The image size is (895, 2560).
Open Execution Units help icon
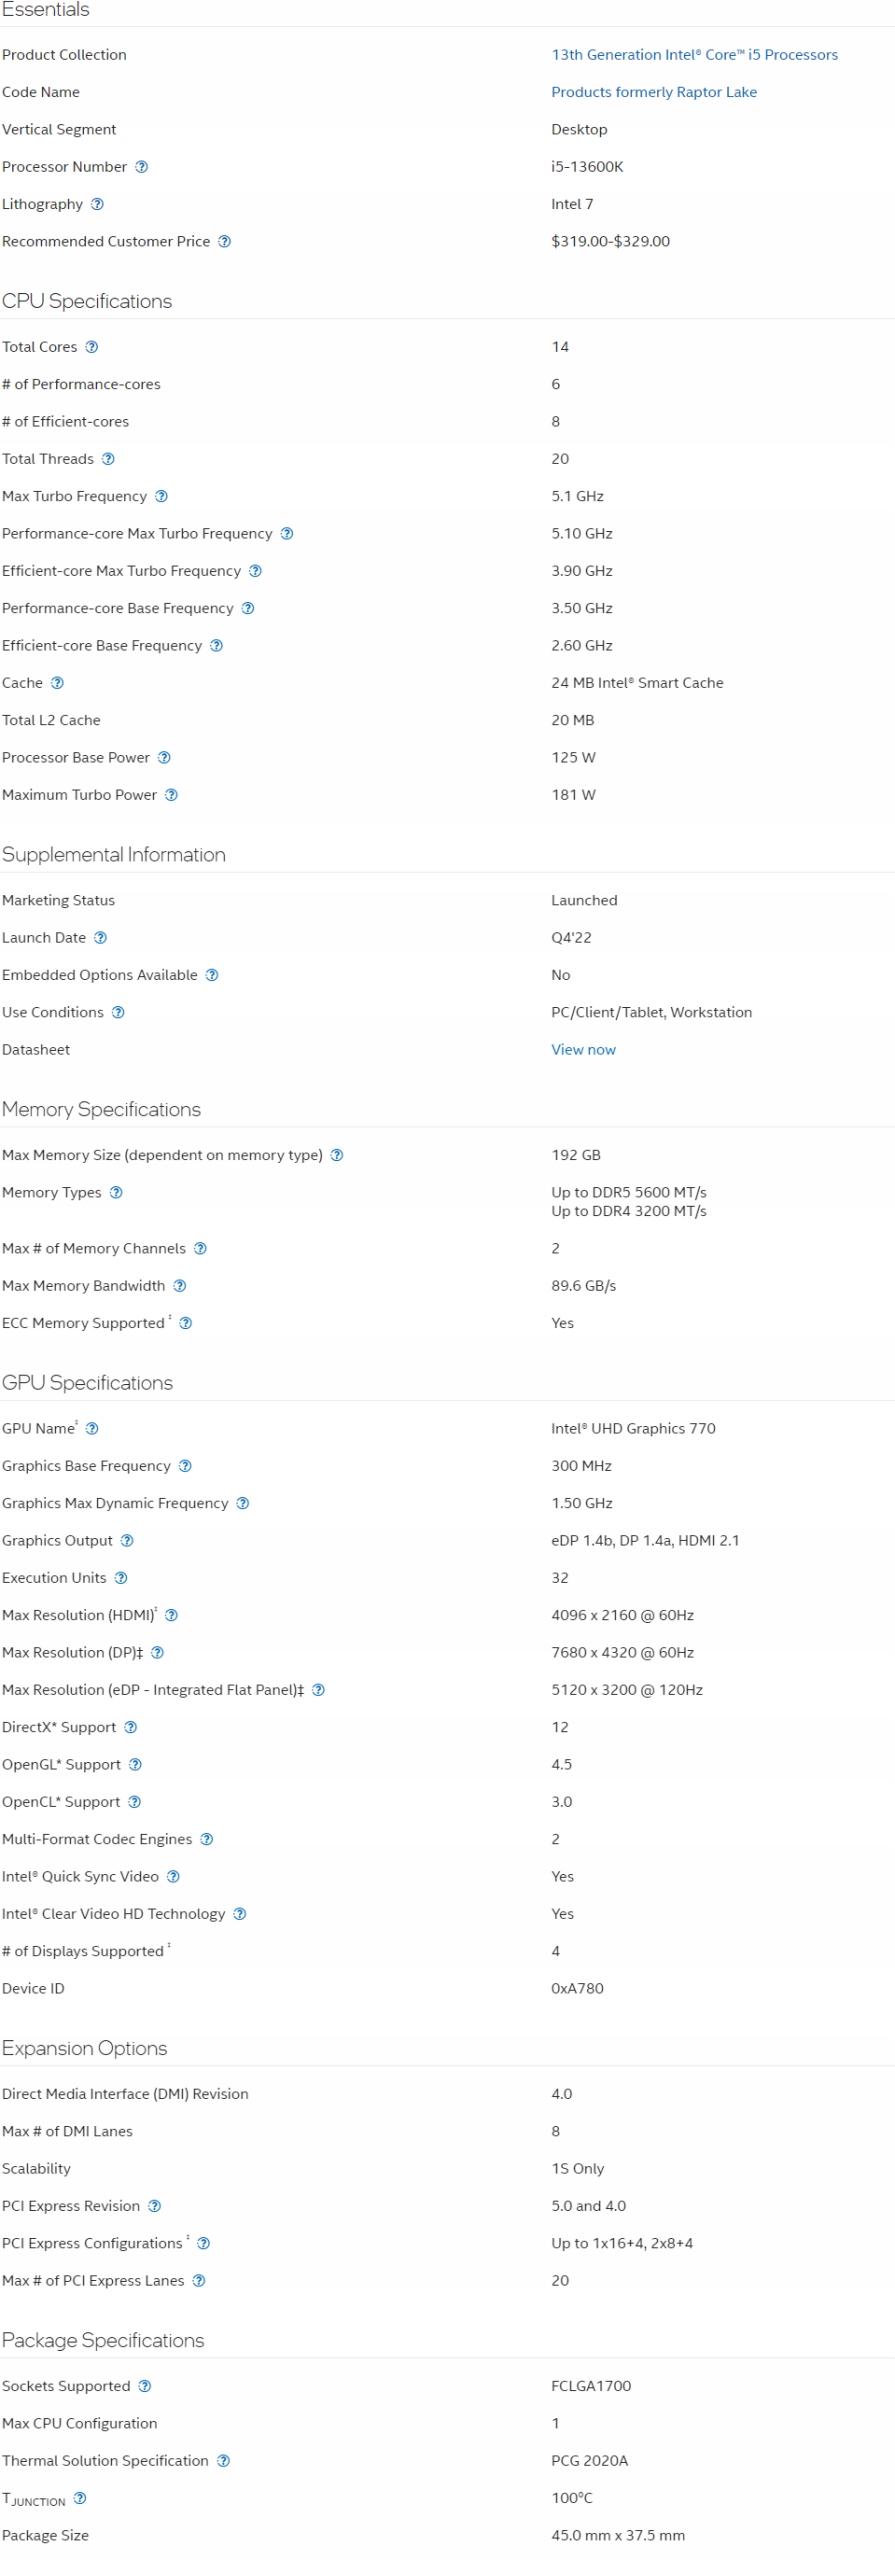point(121,1578)
